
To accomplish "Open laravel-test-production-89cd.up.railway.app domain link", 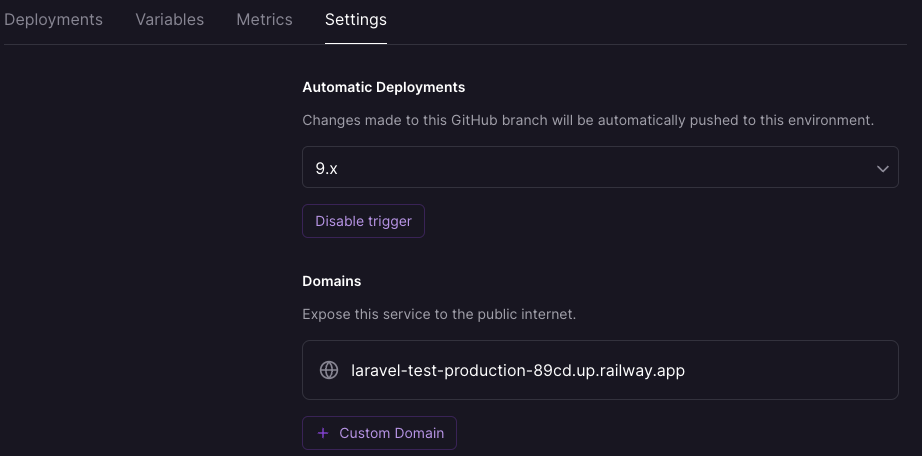I will [x=518, y=370].
